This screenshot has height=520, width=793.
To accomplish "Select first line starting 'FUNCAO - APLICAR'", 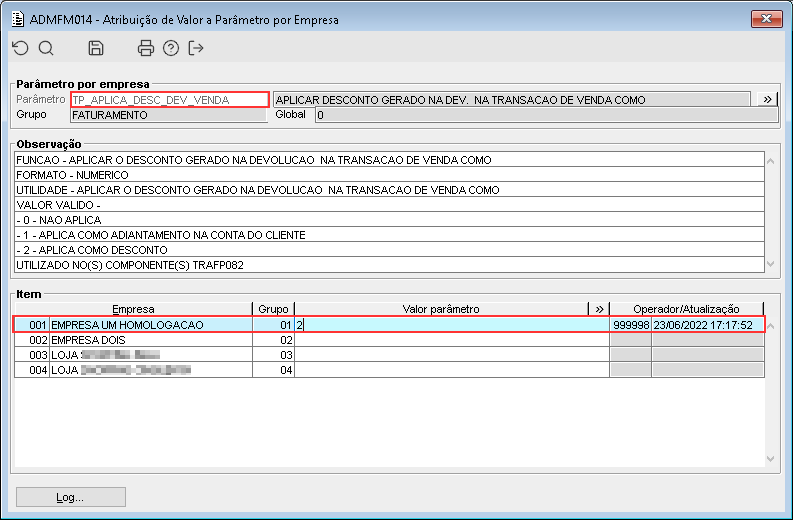I will pyautogui.click(x=389, y=160).
